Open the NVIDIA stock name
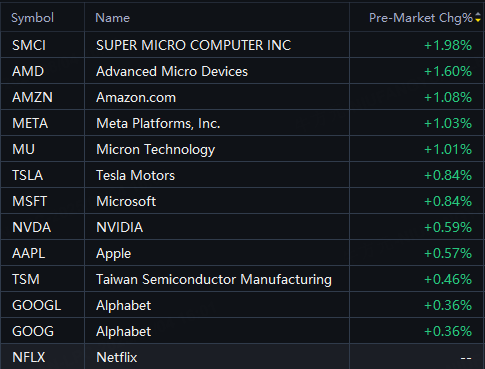This screenshot has width=485, height=369. 120,227
